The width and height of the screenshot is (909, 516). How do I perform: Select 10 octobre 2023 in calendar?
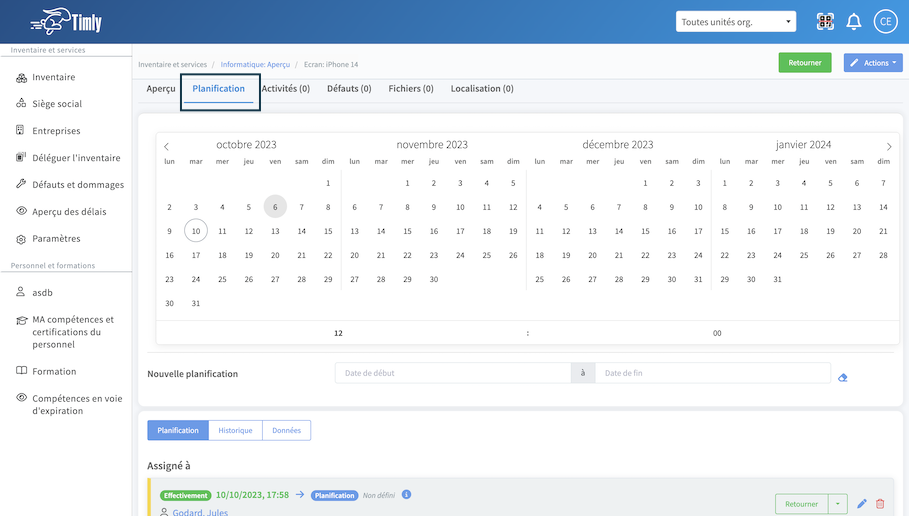point(196,231)
